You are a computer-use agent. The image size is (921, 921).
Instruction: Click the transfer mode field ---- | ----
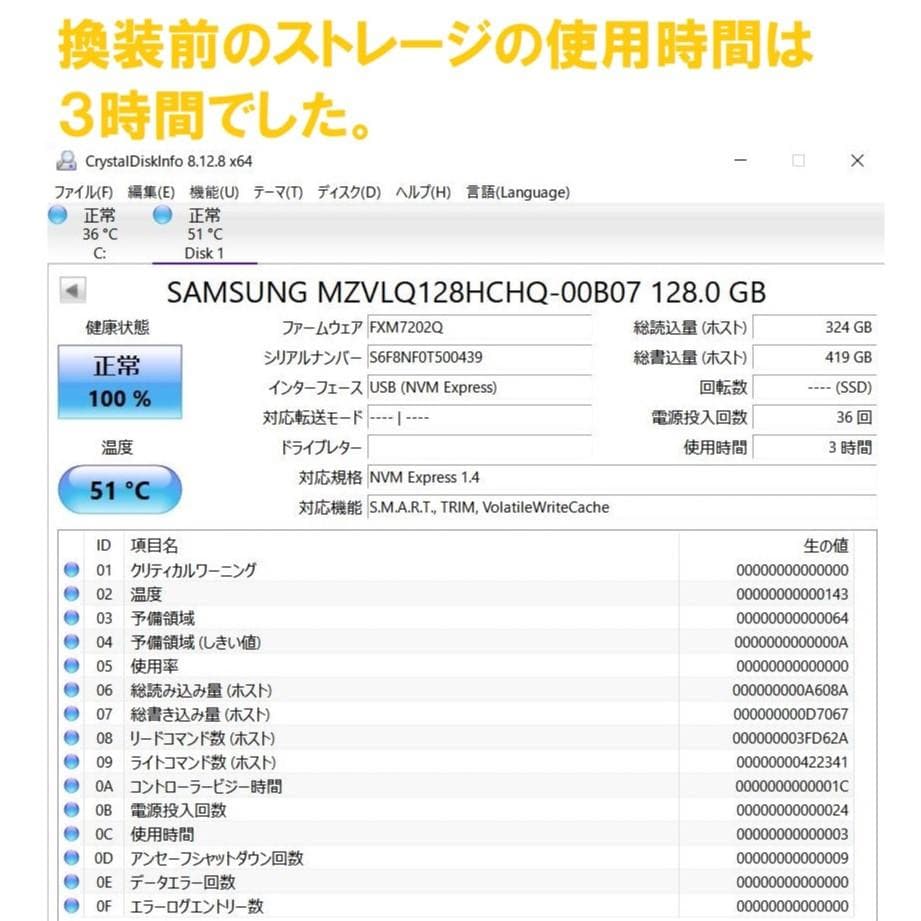pyautogui.click(x=479, y=418)
